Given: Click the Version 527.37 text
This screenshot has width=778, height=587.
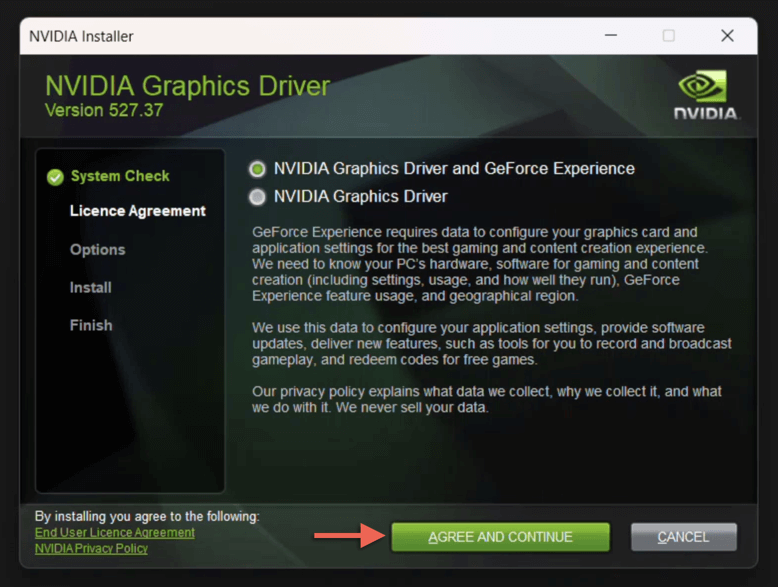Looking at the screenshot, I should (104, 110).
